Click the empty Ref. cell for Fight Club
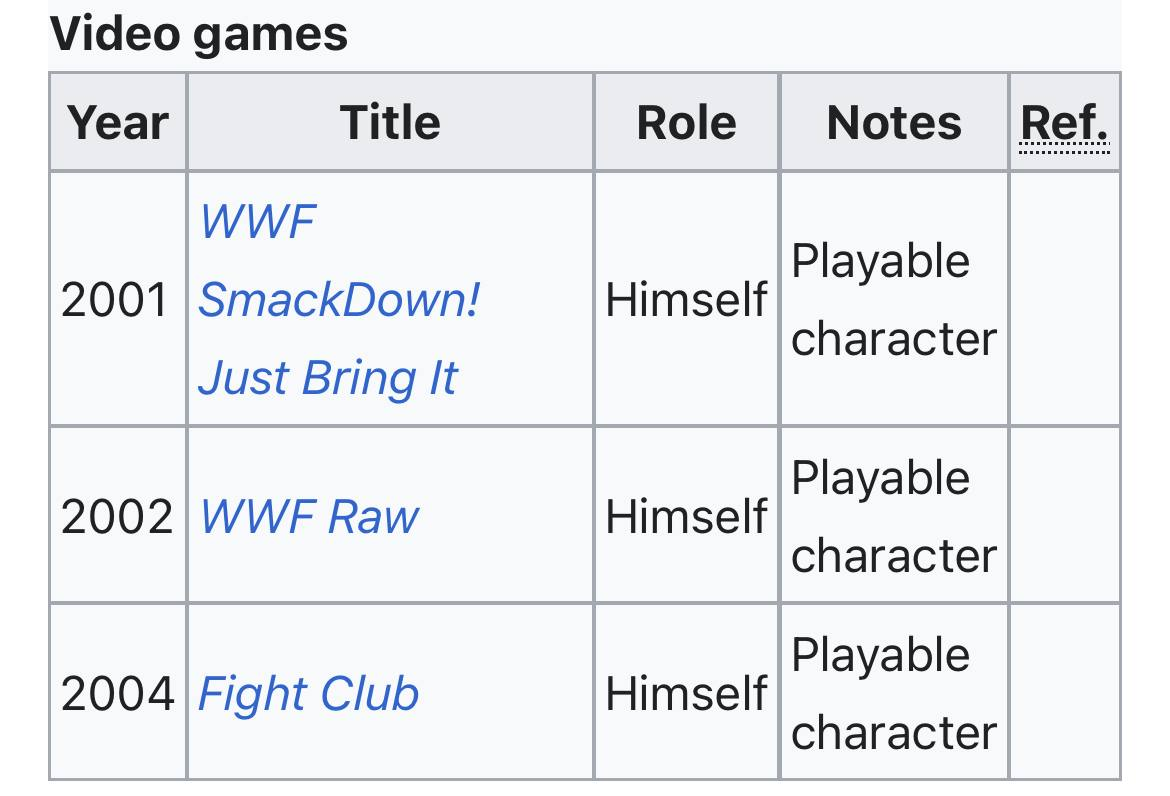The width and height of the screenshot is (1170, 796). [1064, 693]
